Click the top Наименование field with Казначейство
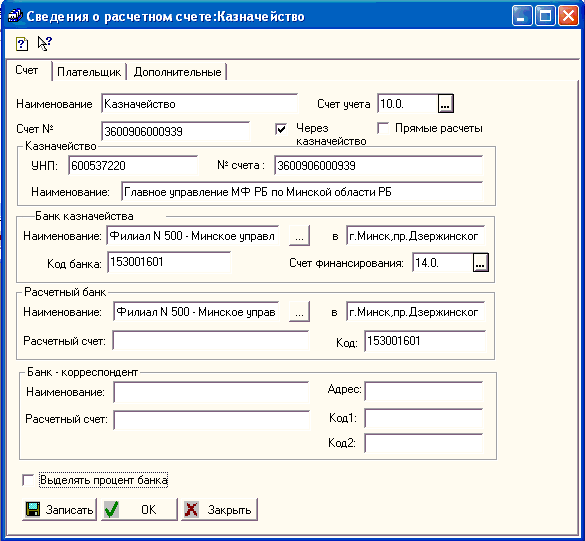This screenshot has width=585, height=541. point(200,103)
